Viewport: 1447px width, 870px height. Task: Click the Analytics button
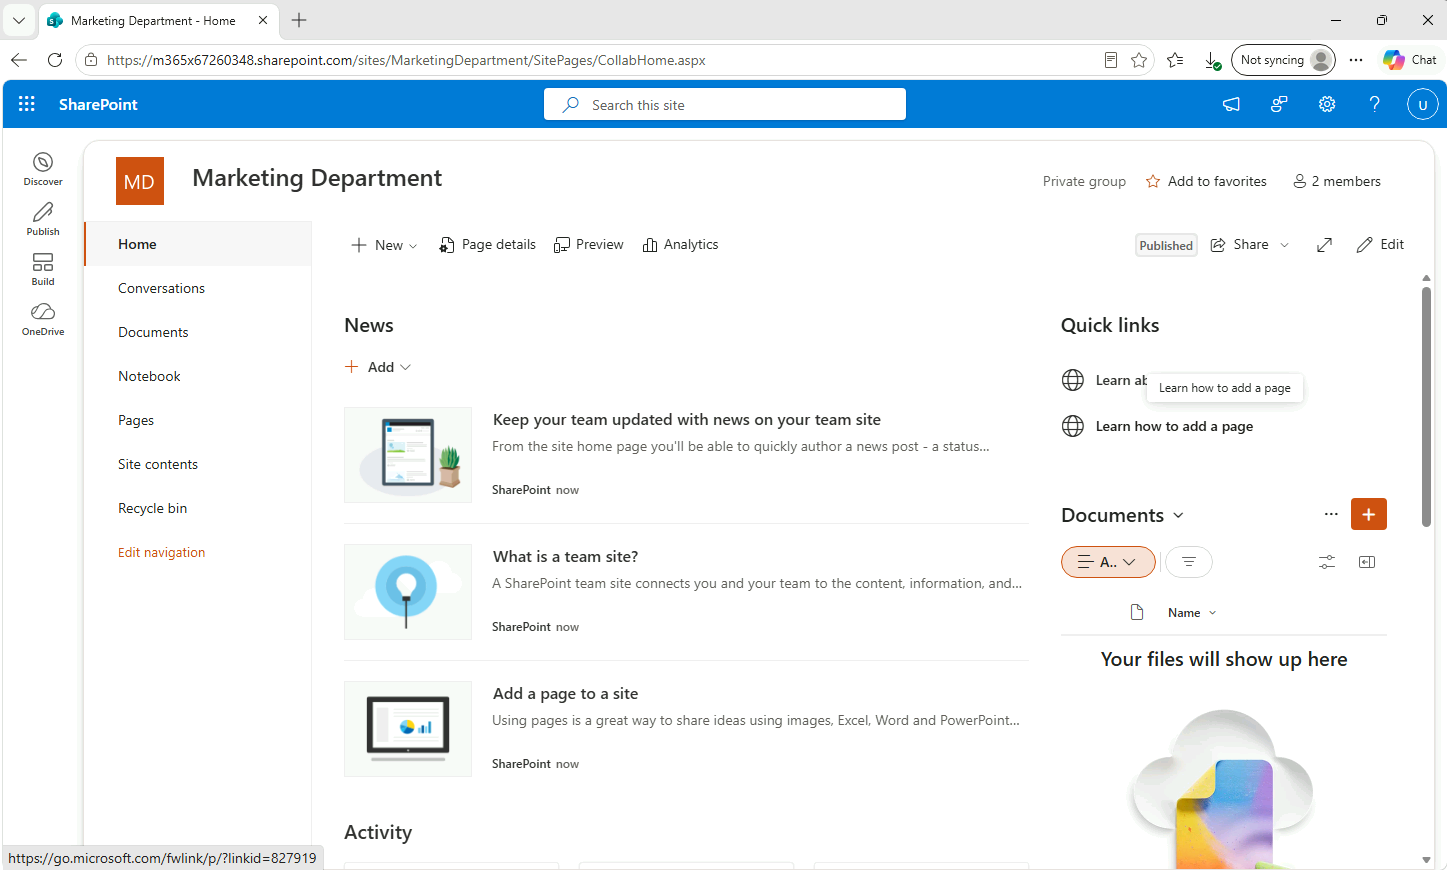(680, 245)
